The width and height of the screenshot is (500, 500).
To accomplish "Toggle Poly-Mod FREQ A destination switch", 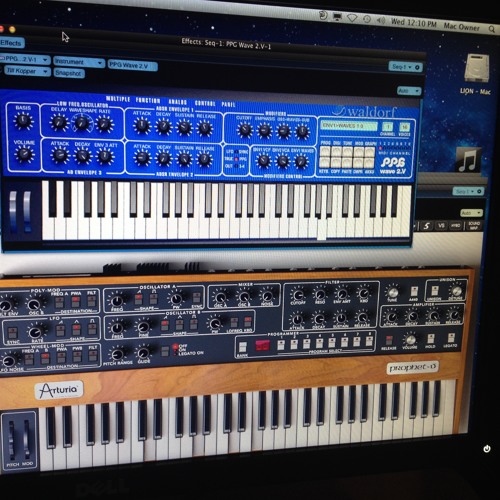I will coord(60,302).
